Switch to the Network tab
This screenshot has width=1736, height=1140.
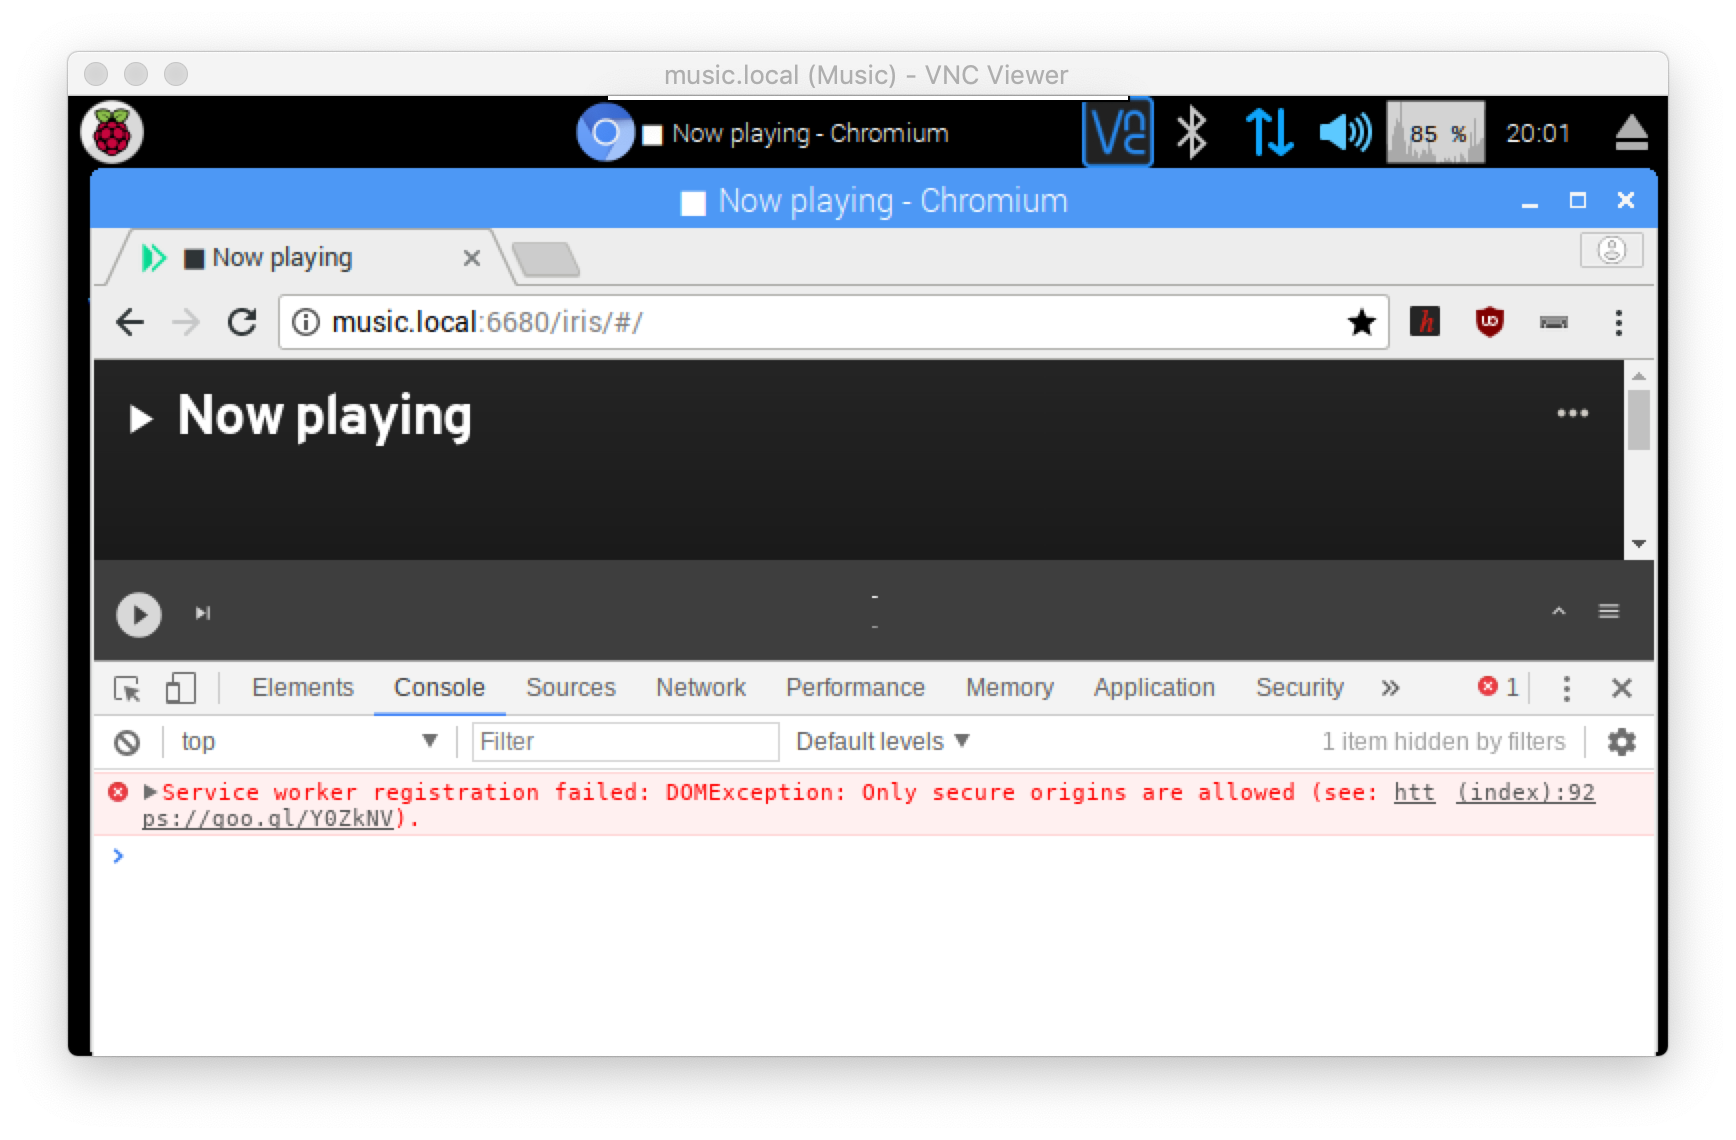(x=700, y=688)
